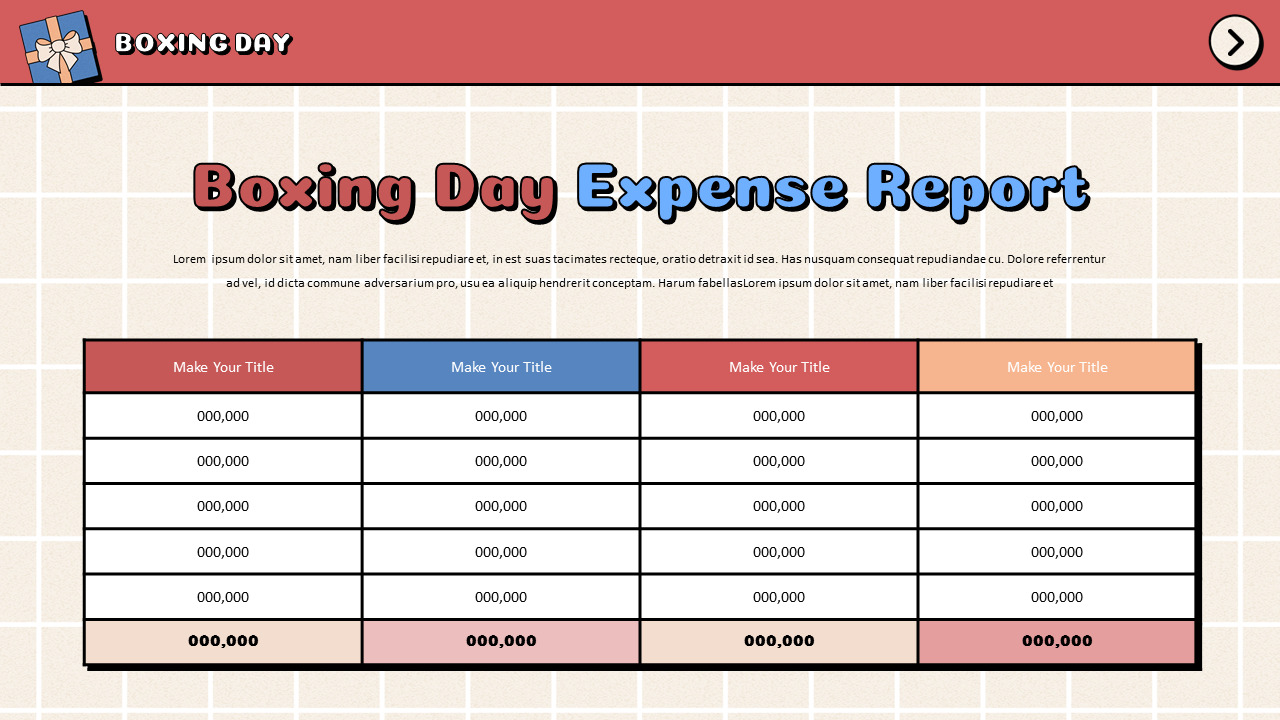Select the circular next-arrow navigation icon
Image resolution: width=1280 pixels, height=720 pixels.
[1235, 42]
